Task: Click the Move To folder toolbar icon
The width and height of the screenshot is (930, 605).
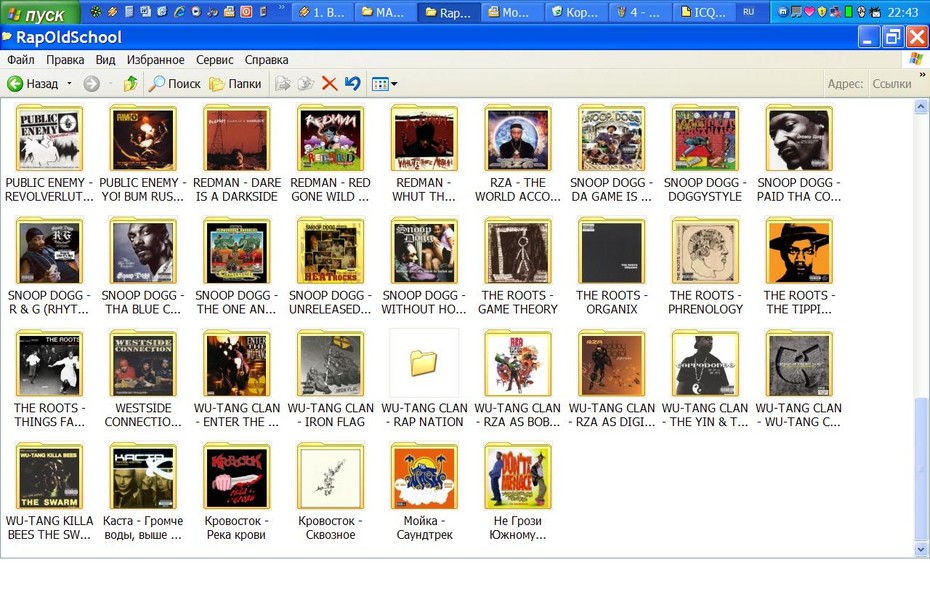Action: [x=283, y=84]
